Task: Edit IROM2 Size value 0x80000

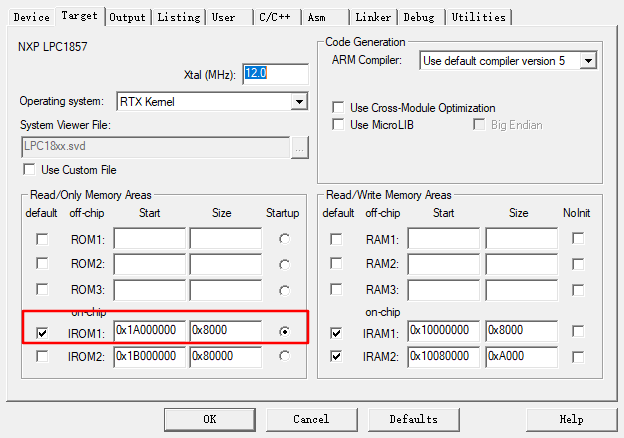Action: [226, 357]
